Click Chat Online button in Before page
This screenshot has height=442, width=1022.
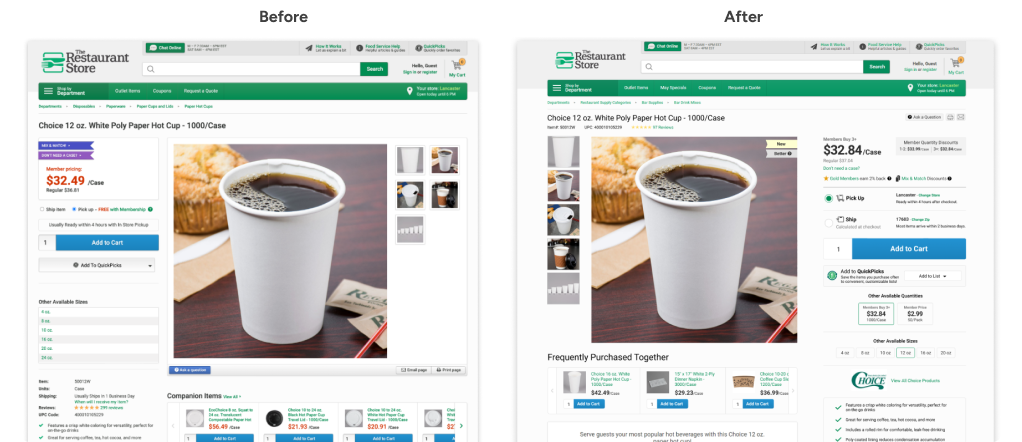point(164,48)
